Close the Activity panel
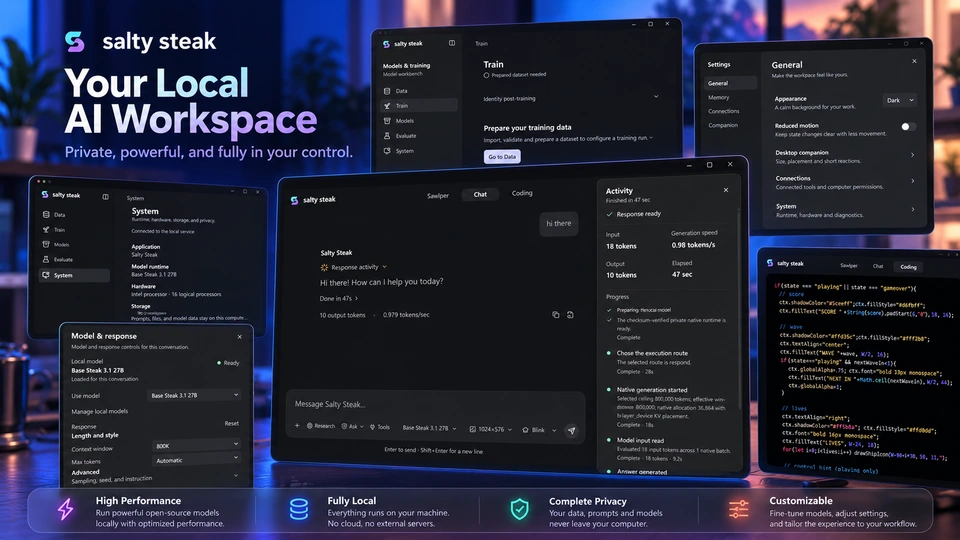Viewport: 960px width, 540px height. click(x=726, y=190)
